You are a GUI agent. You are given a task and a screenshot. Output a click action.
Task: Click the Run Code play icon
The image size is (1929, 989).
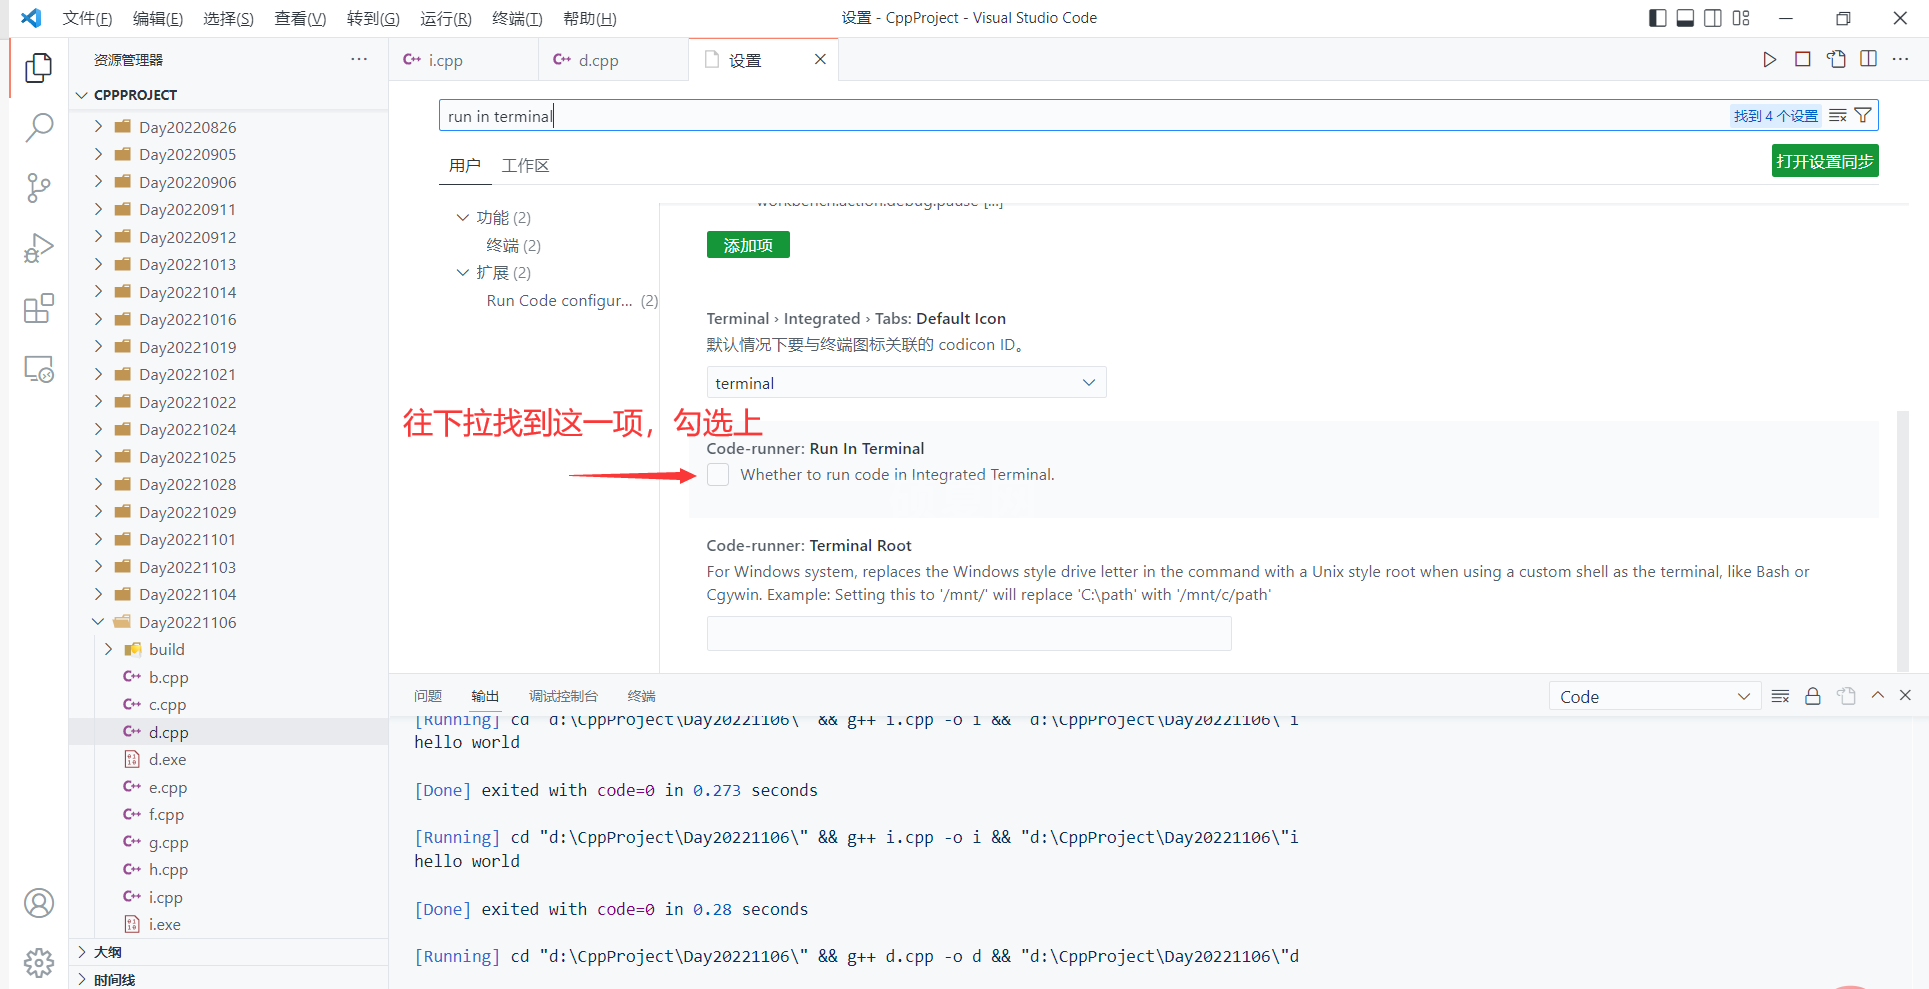(1769, 60)
